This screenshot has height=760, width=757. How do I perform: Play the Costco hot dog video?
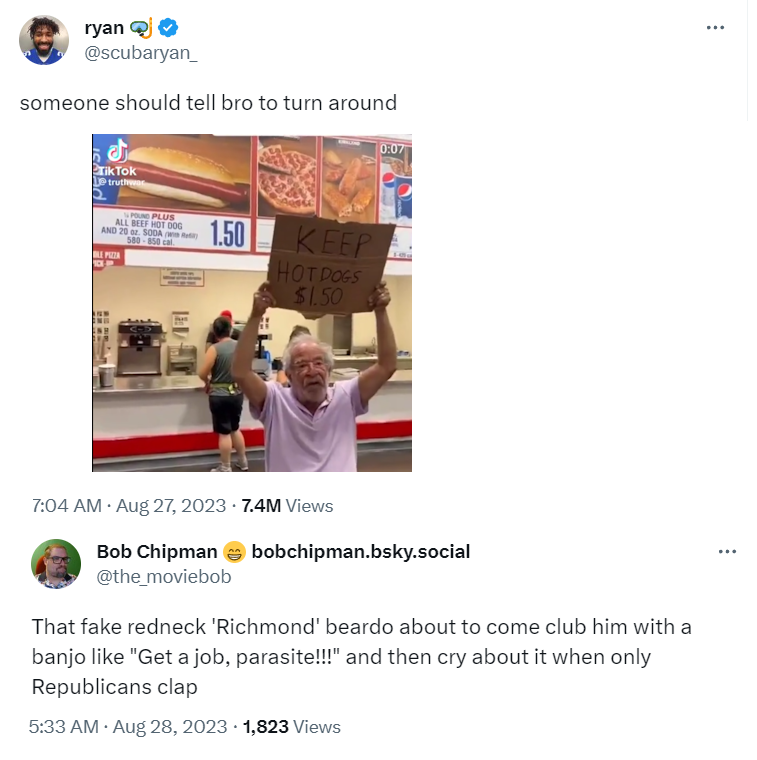(252, 303)
